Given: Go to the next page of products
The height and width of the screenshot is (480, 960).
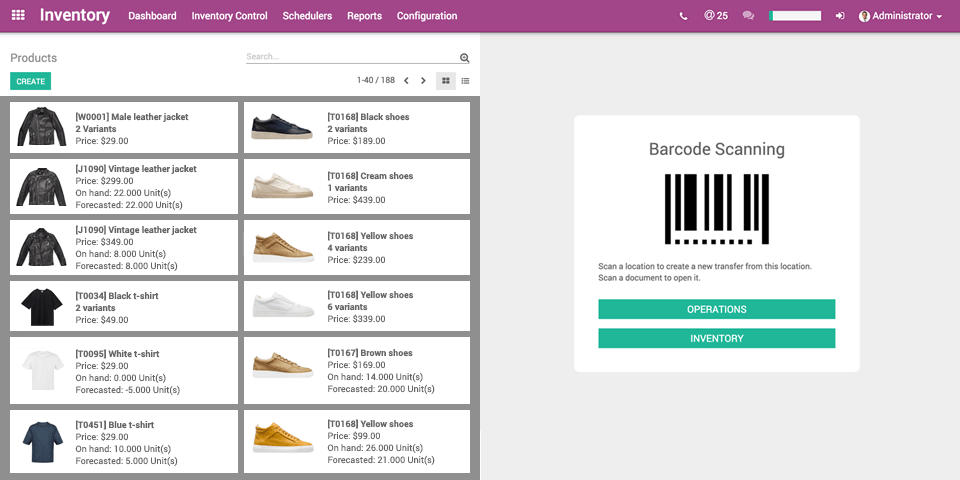Looking at the screenshot, I should pyautogui.click(x=423, y=81).
